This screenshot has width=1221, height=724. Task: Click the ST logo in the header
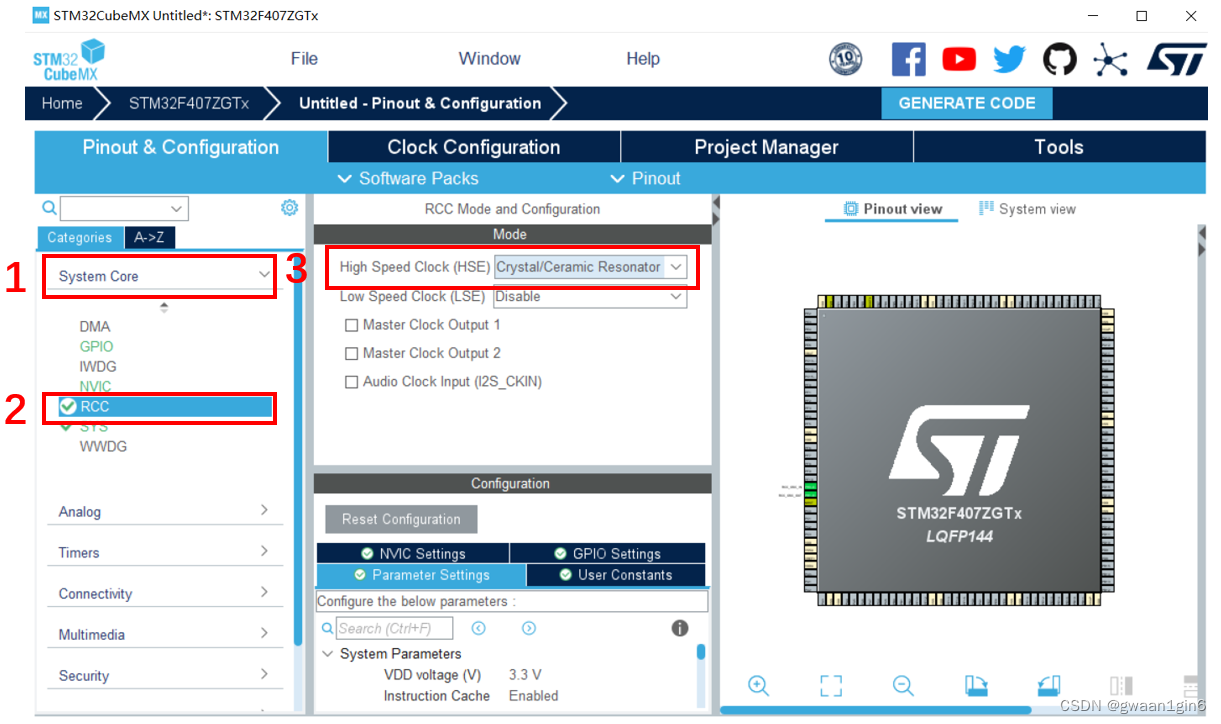coord(1176,59)
